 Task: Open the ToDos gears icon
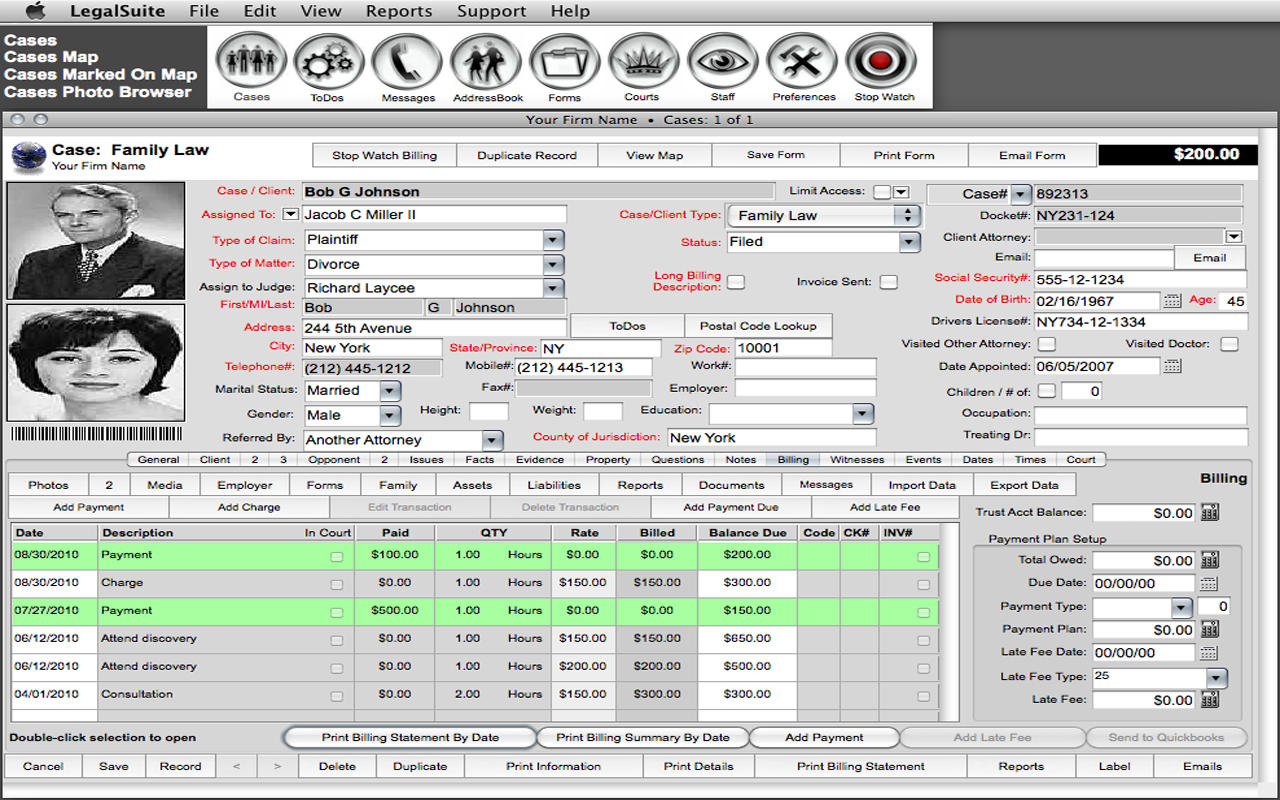tap(328, 62)
